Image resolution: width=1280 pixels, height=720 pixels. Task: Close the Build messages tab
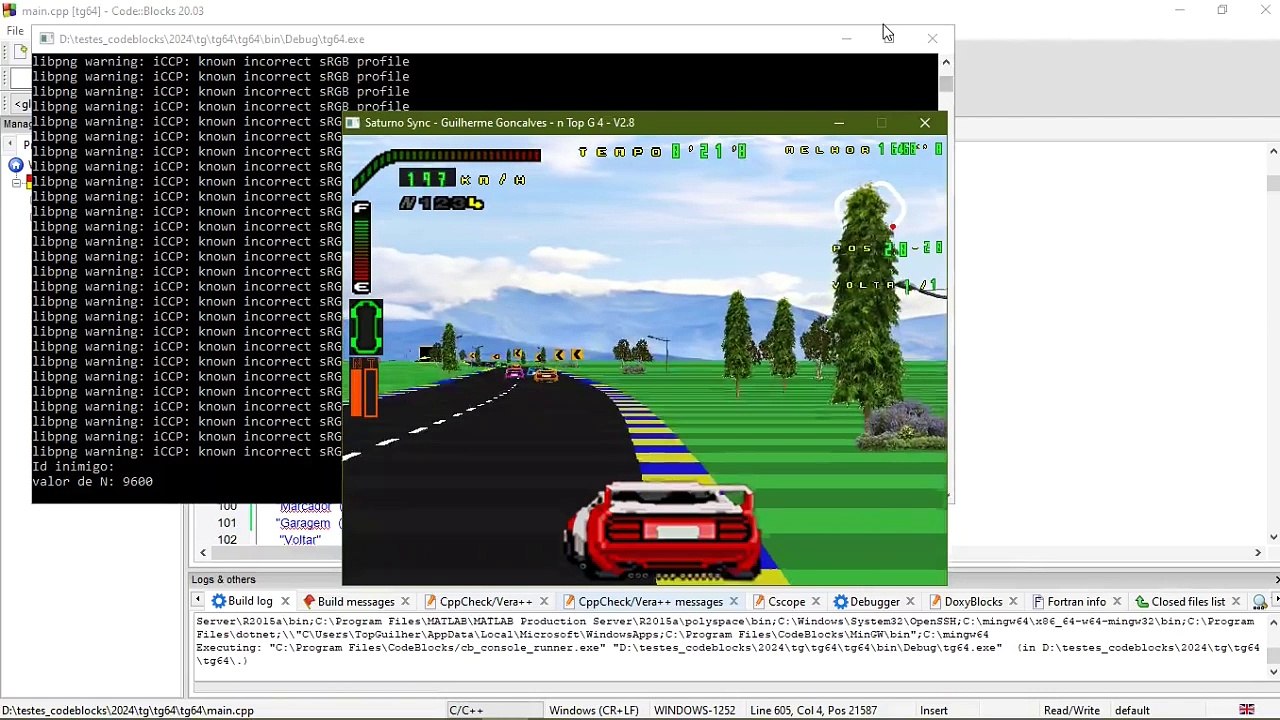click(405, 601)
